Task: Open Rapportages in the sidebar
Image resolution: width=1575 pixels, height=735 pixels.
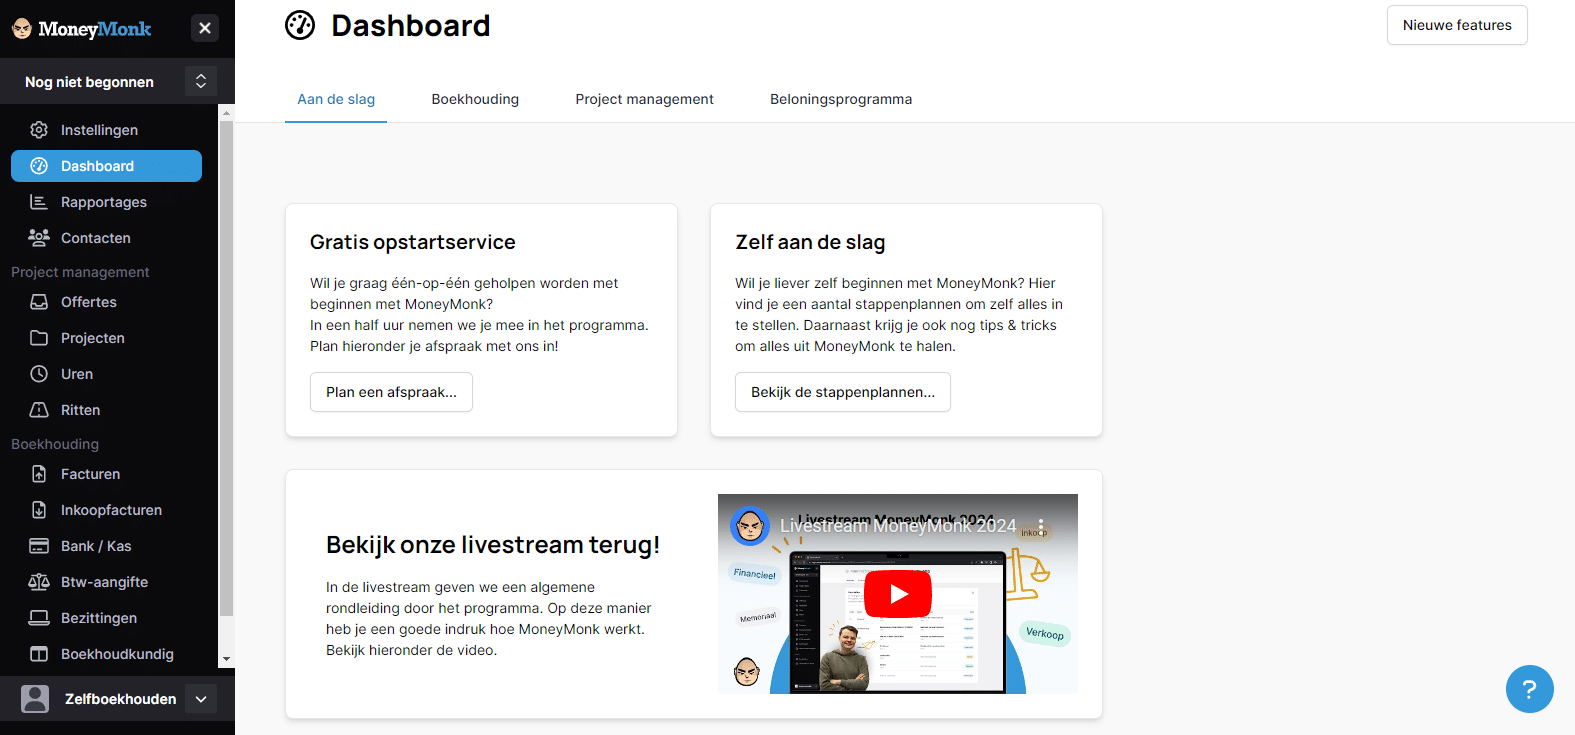Action: pos(106,202)
